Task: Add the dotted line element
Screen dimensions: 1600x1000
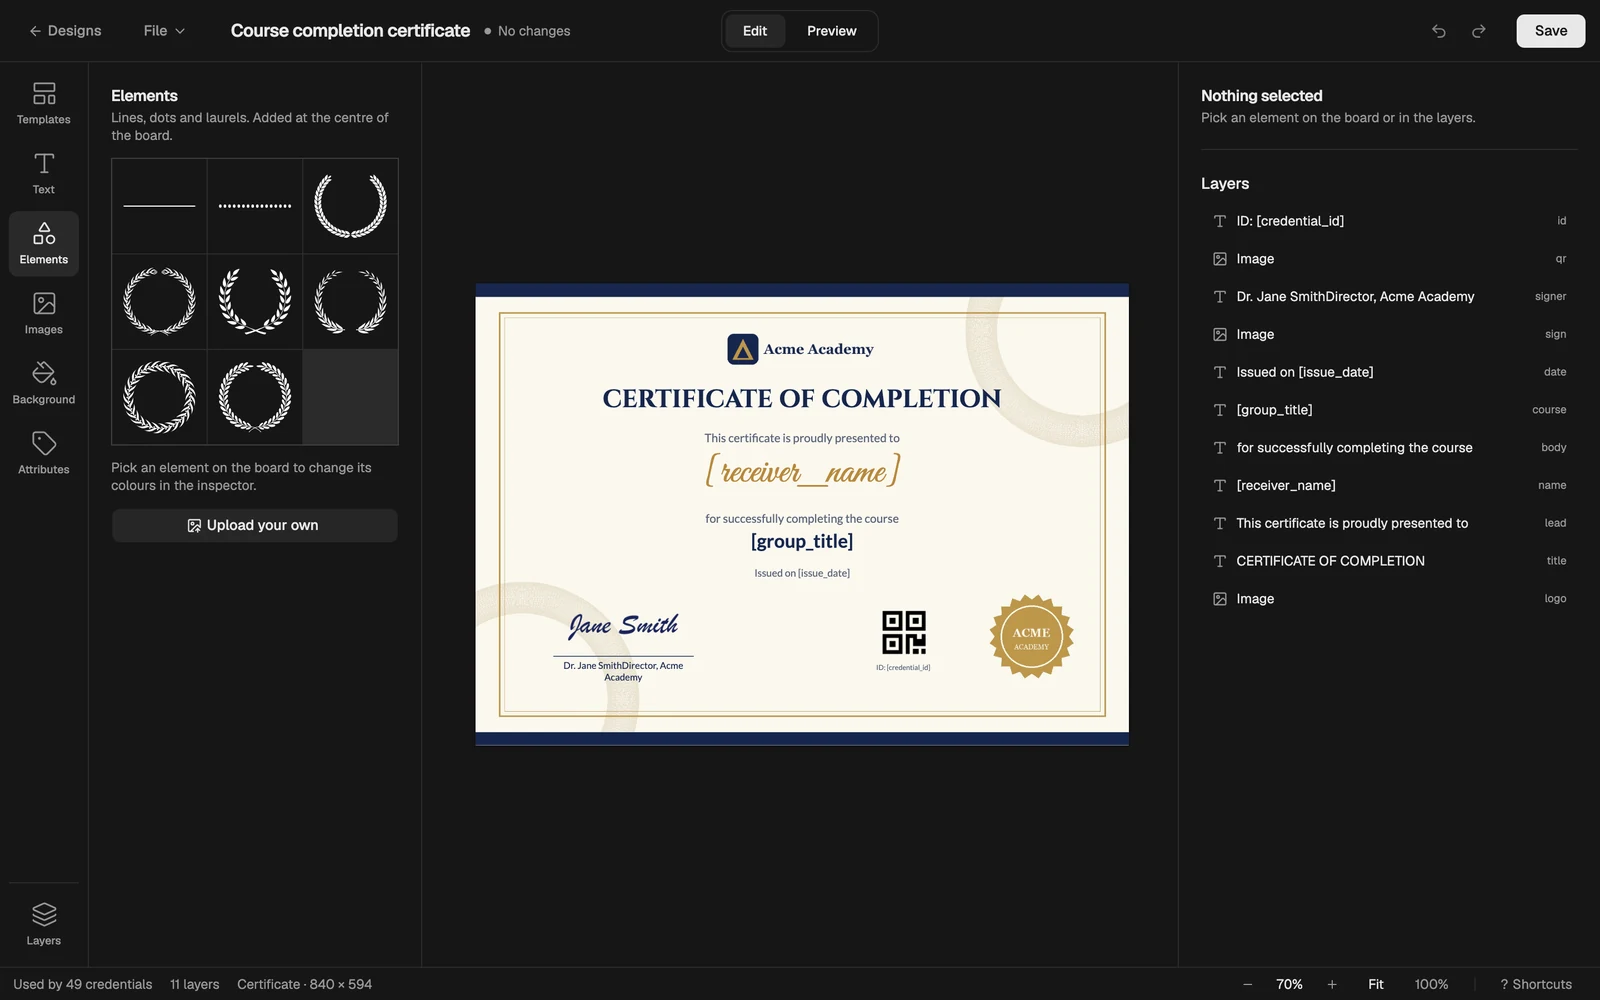Action: pyautogui.click(x=255, y=206)
